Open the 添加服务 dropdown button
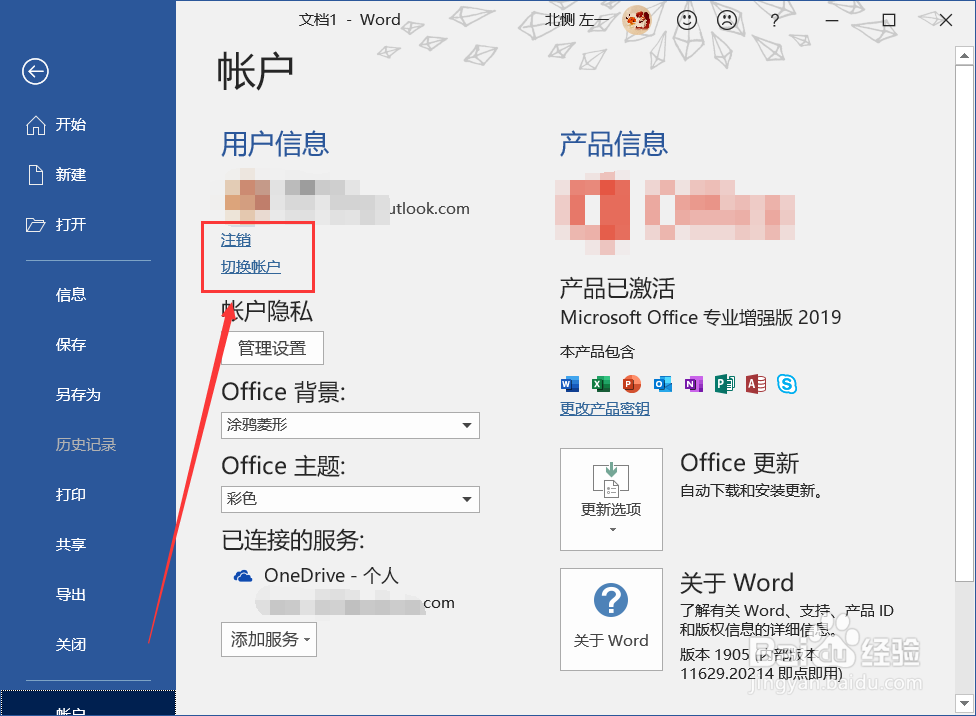This screenshot has height=716, width=976. [x=269, y=639]
